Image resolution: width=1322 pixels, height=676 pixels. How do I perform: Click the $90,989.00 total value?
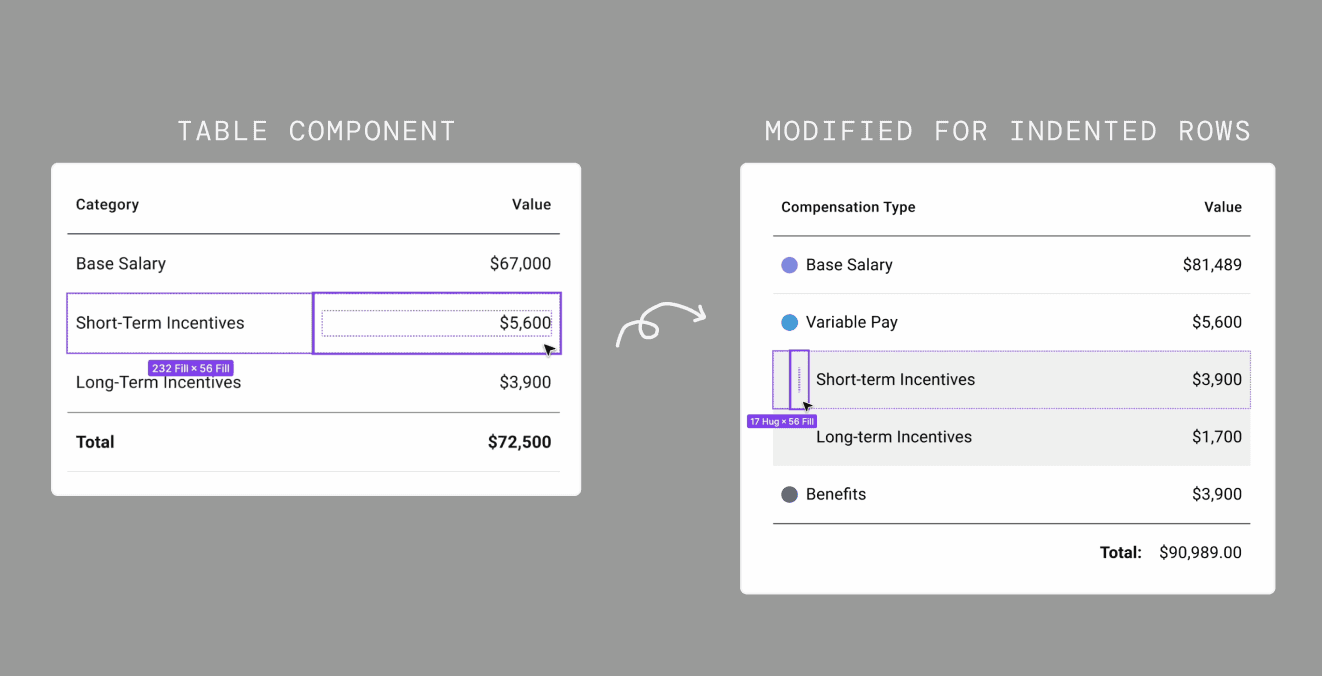click(1200, 552)
